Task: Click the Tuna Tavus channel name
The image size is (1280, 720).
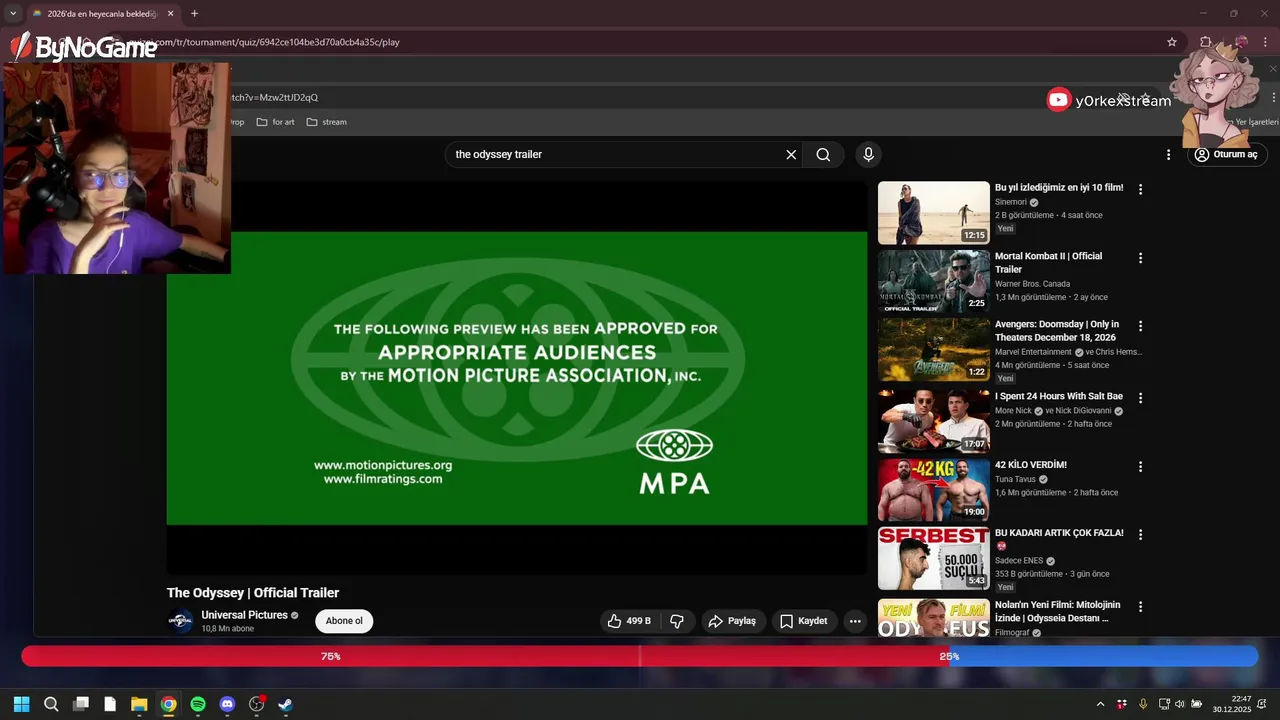Action: (x=1015, y=479)
